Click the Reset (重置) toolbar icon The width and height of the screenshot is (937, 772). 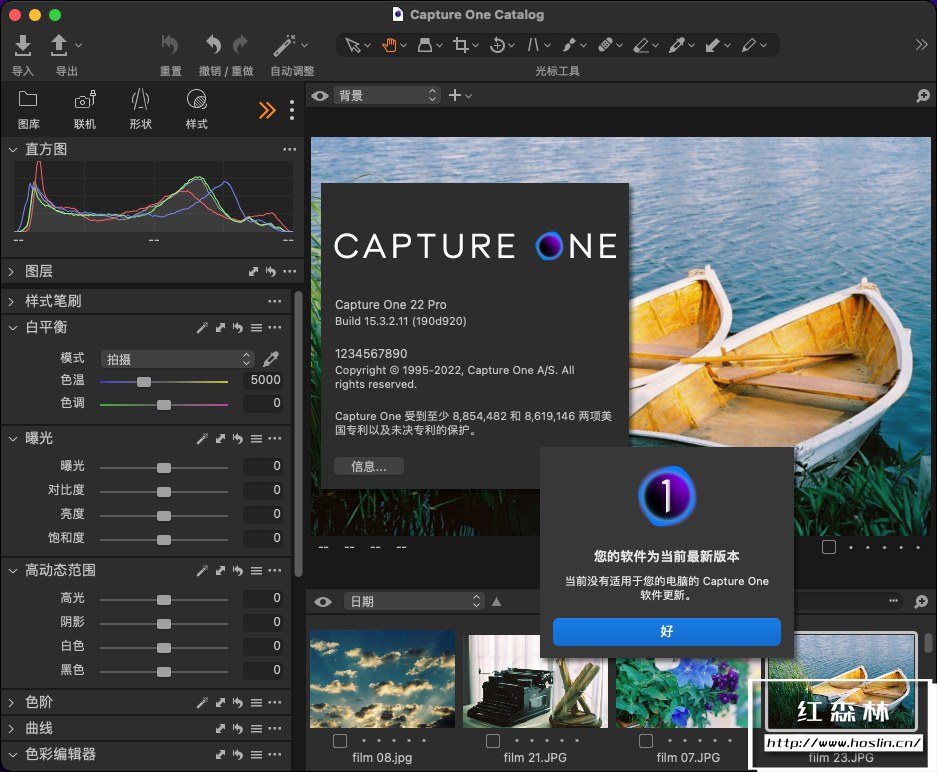click(x=170, y=45)
